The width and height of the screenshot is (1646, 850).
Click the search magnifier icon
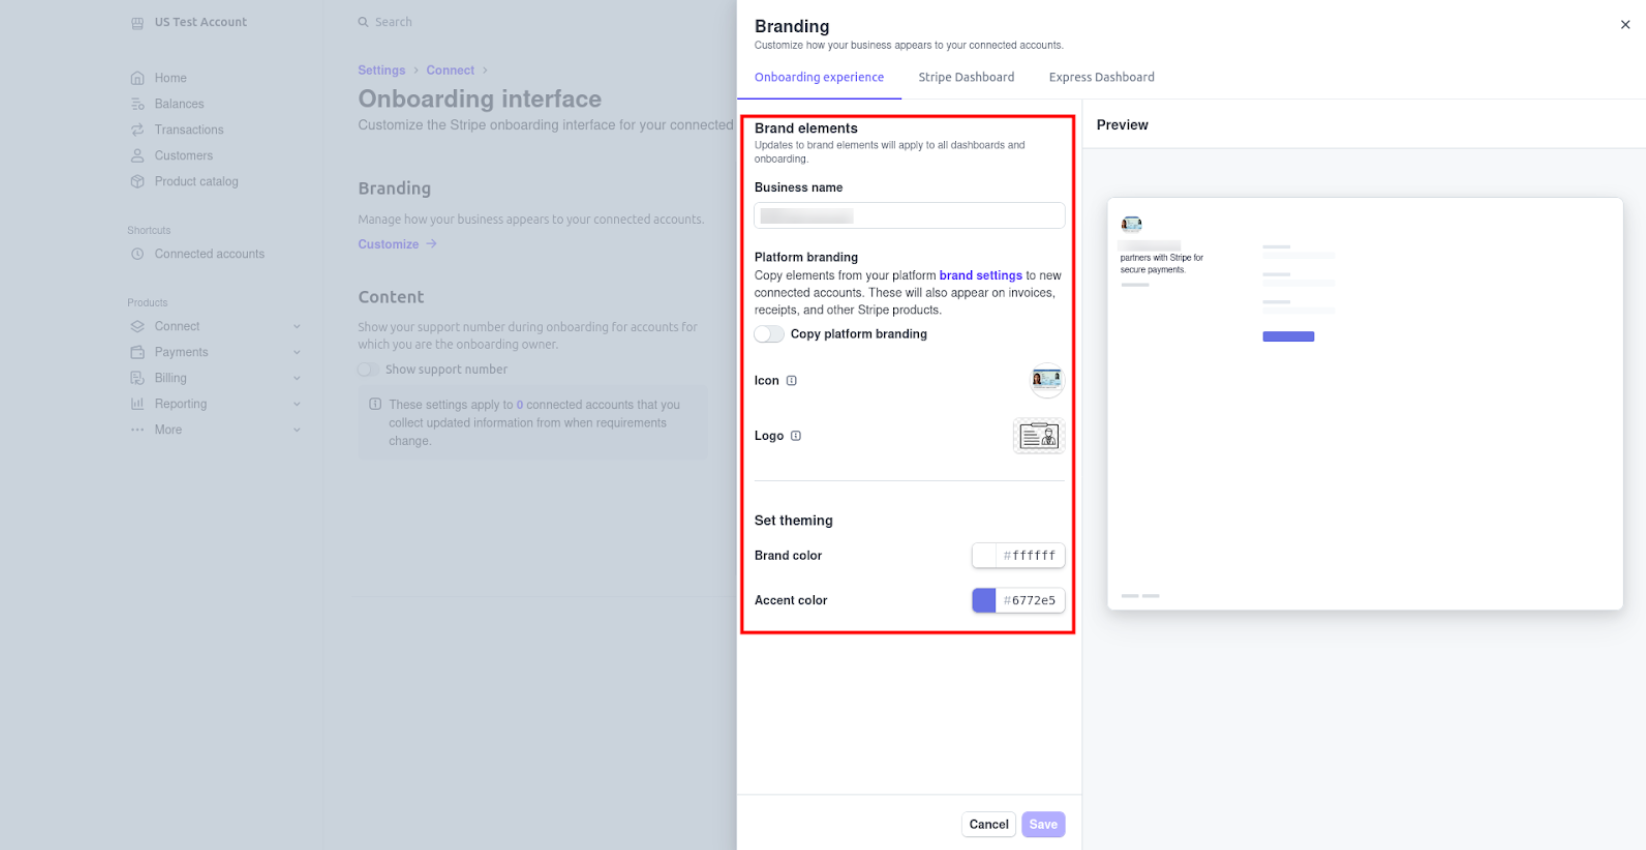tap(363, 22)
